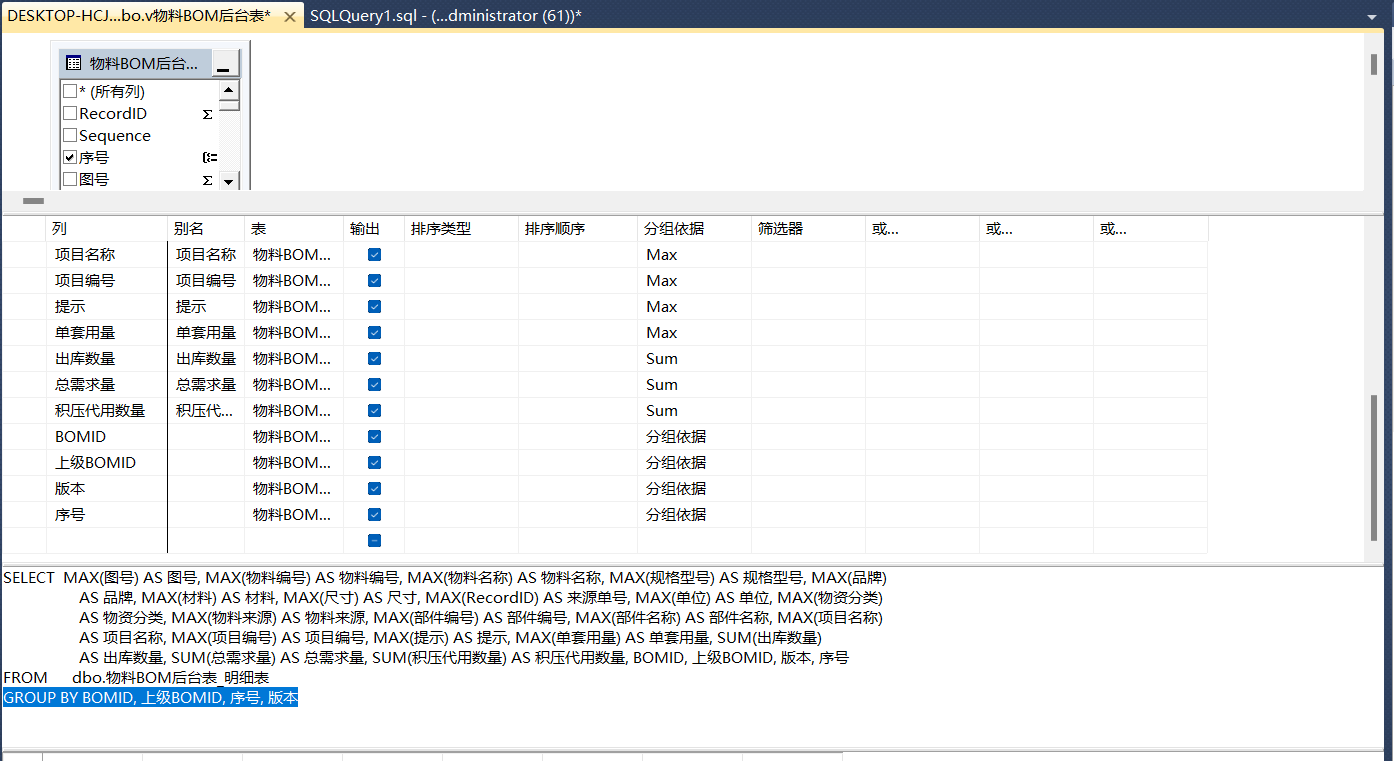This screenshot has height=761, width=1394.
Task: Click the group-by icon next to 序号
Action: tap(209, 158)
